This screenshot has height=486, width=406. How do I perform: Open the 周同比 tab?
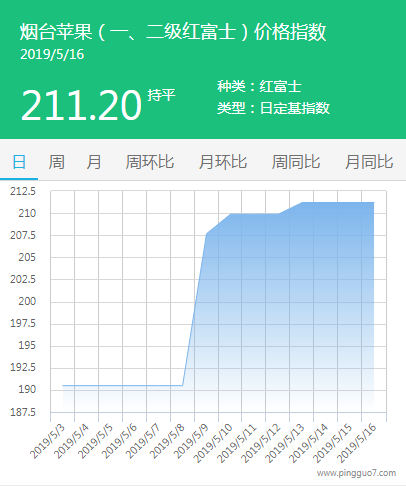tap(296, 162)
